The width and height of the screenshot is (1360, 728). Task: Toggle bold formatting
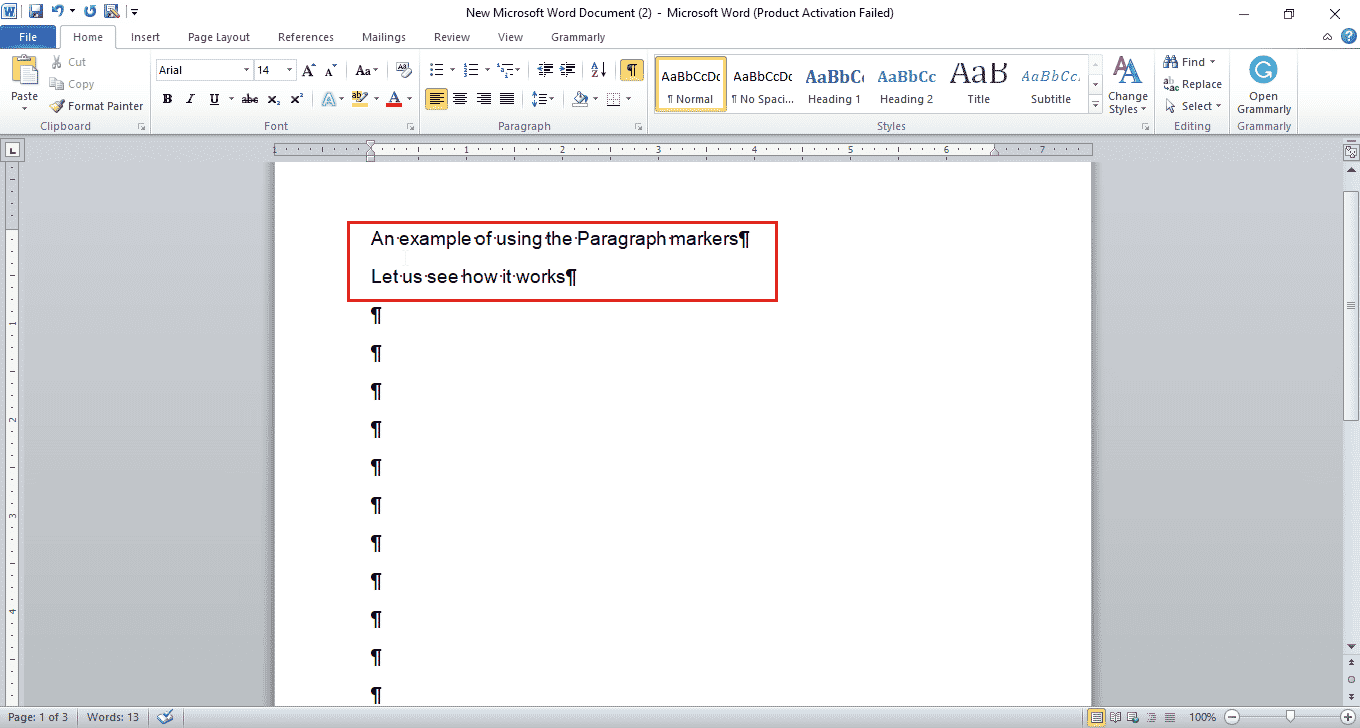[x=167, y=99]
